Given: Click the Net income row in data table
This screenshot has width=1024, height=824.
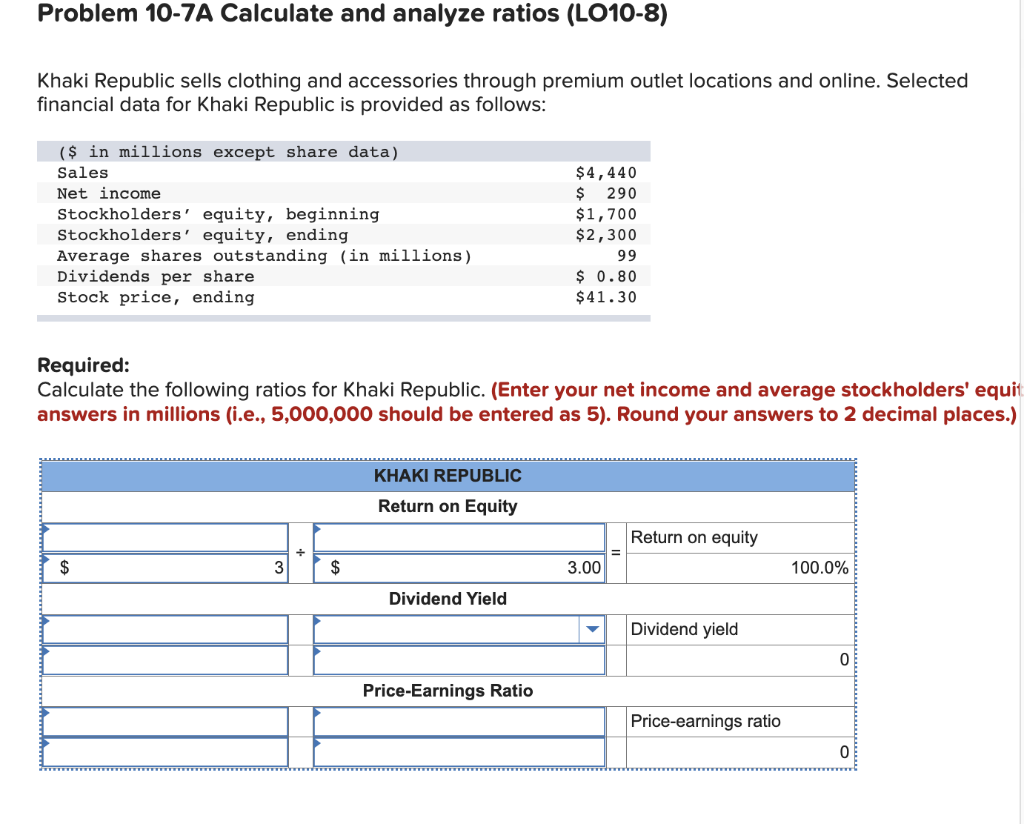Looking at the screenshot, I should [344, 193].
